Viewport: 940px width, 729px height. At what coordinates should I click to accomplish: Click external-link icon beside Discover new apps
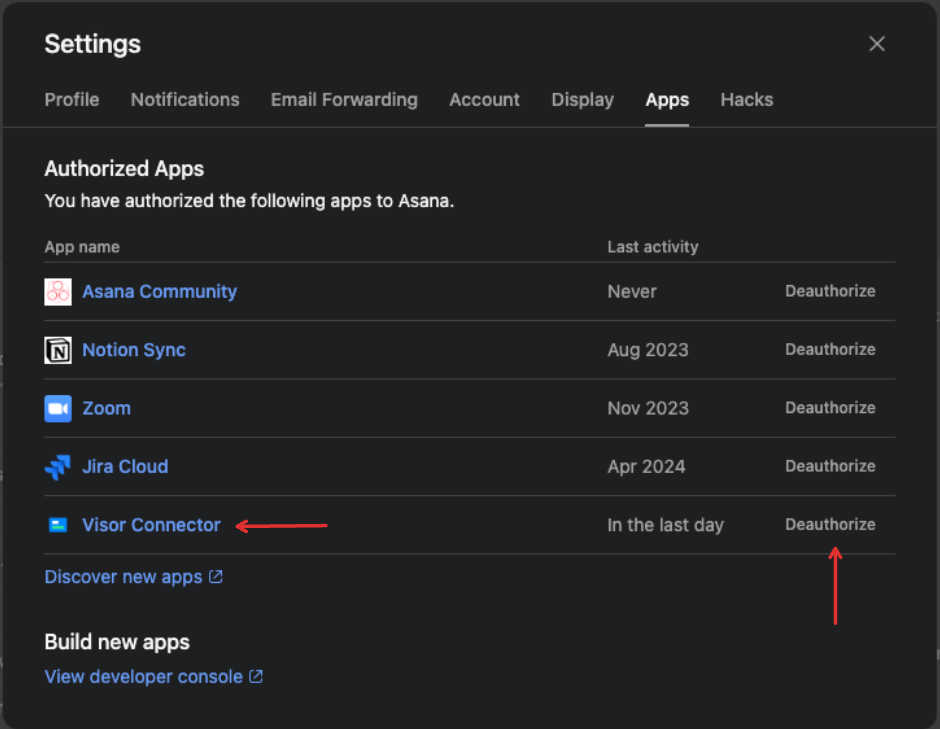tap(216, 577)
